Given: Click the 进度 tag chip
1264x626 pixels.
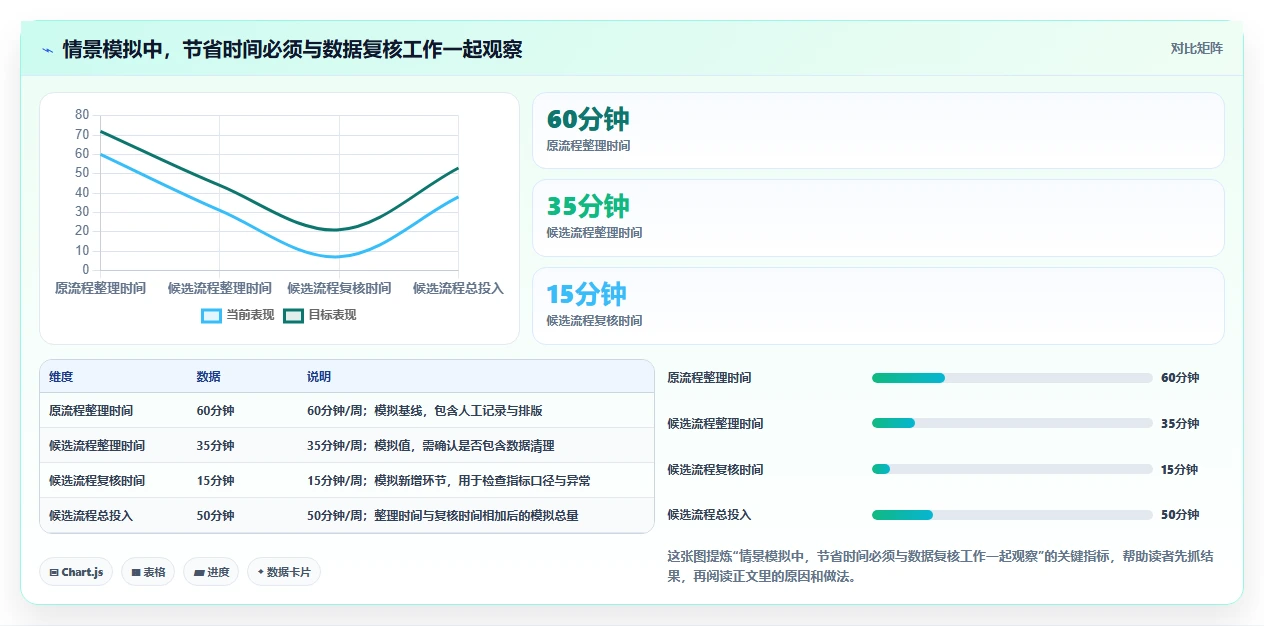Looking at the screenshot, I should click(211, 572).
